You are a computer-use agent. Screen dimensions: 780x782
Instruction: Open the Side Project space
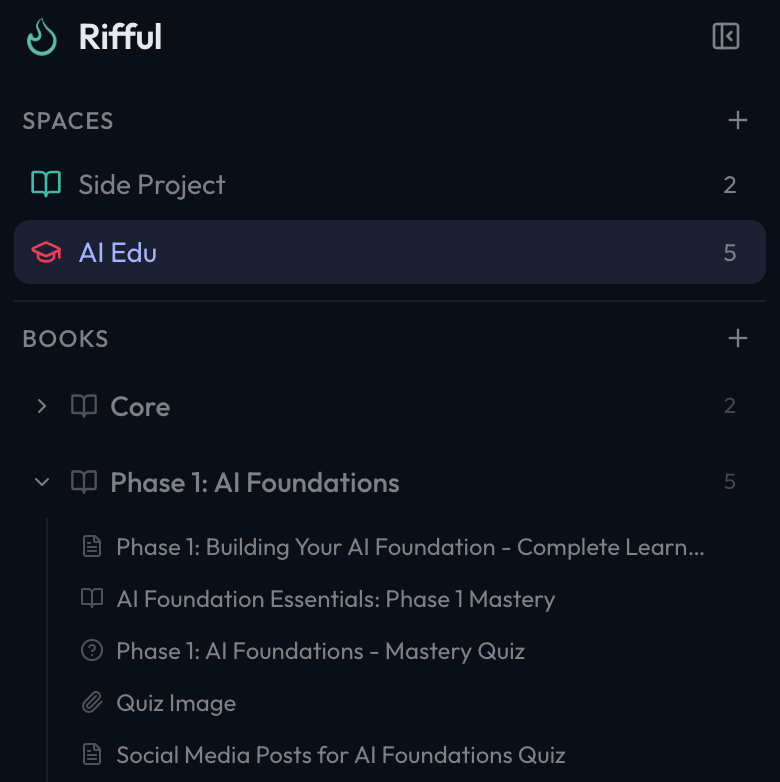point(152,185)
